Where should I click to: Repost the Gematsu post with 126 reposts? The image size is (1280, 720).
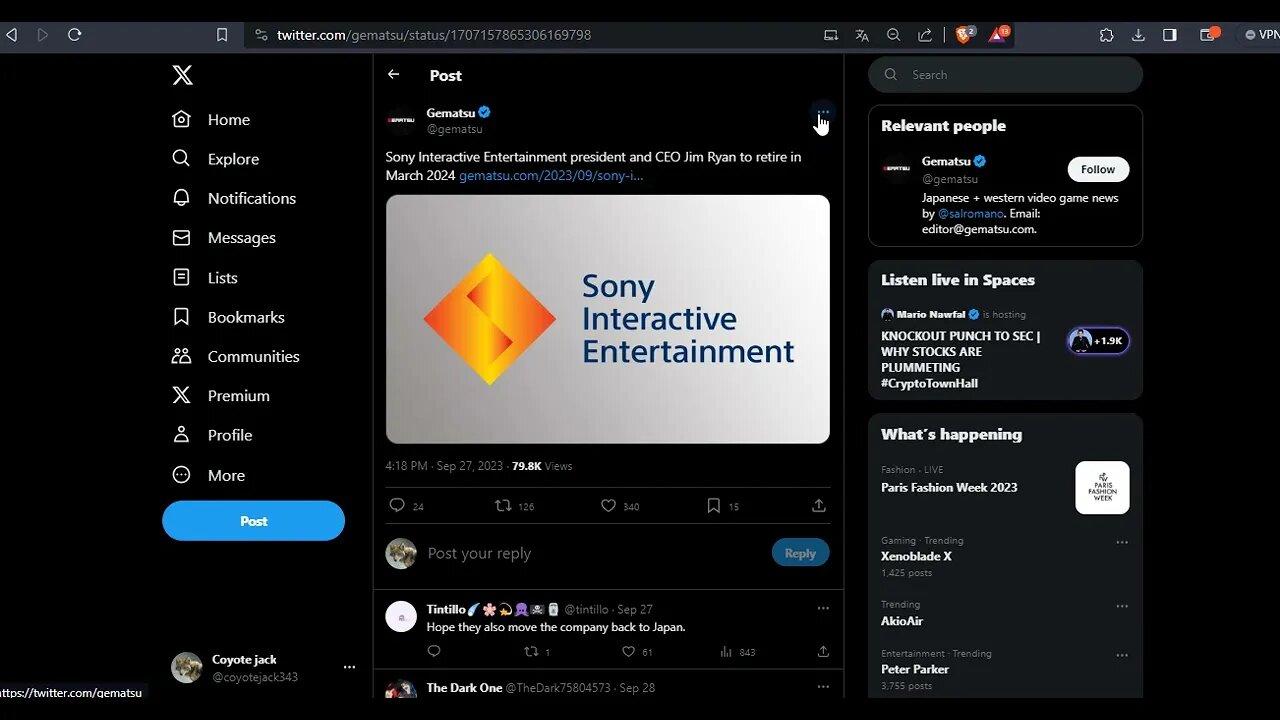click(504, 505)
